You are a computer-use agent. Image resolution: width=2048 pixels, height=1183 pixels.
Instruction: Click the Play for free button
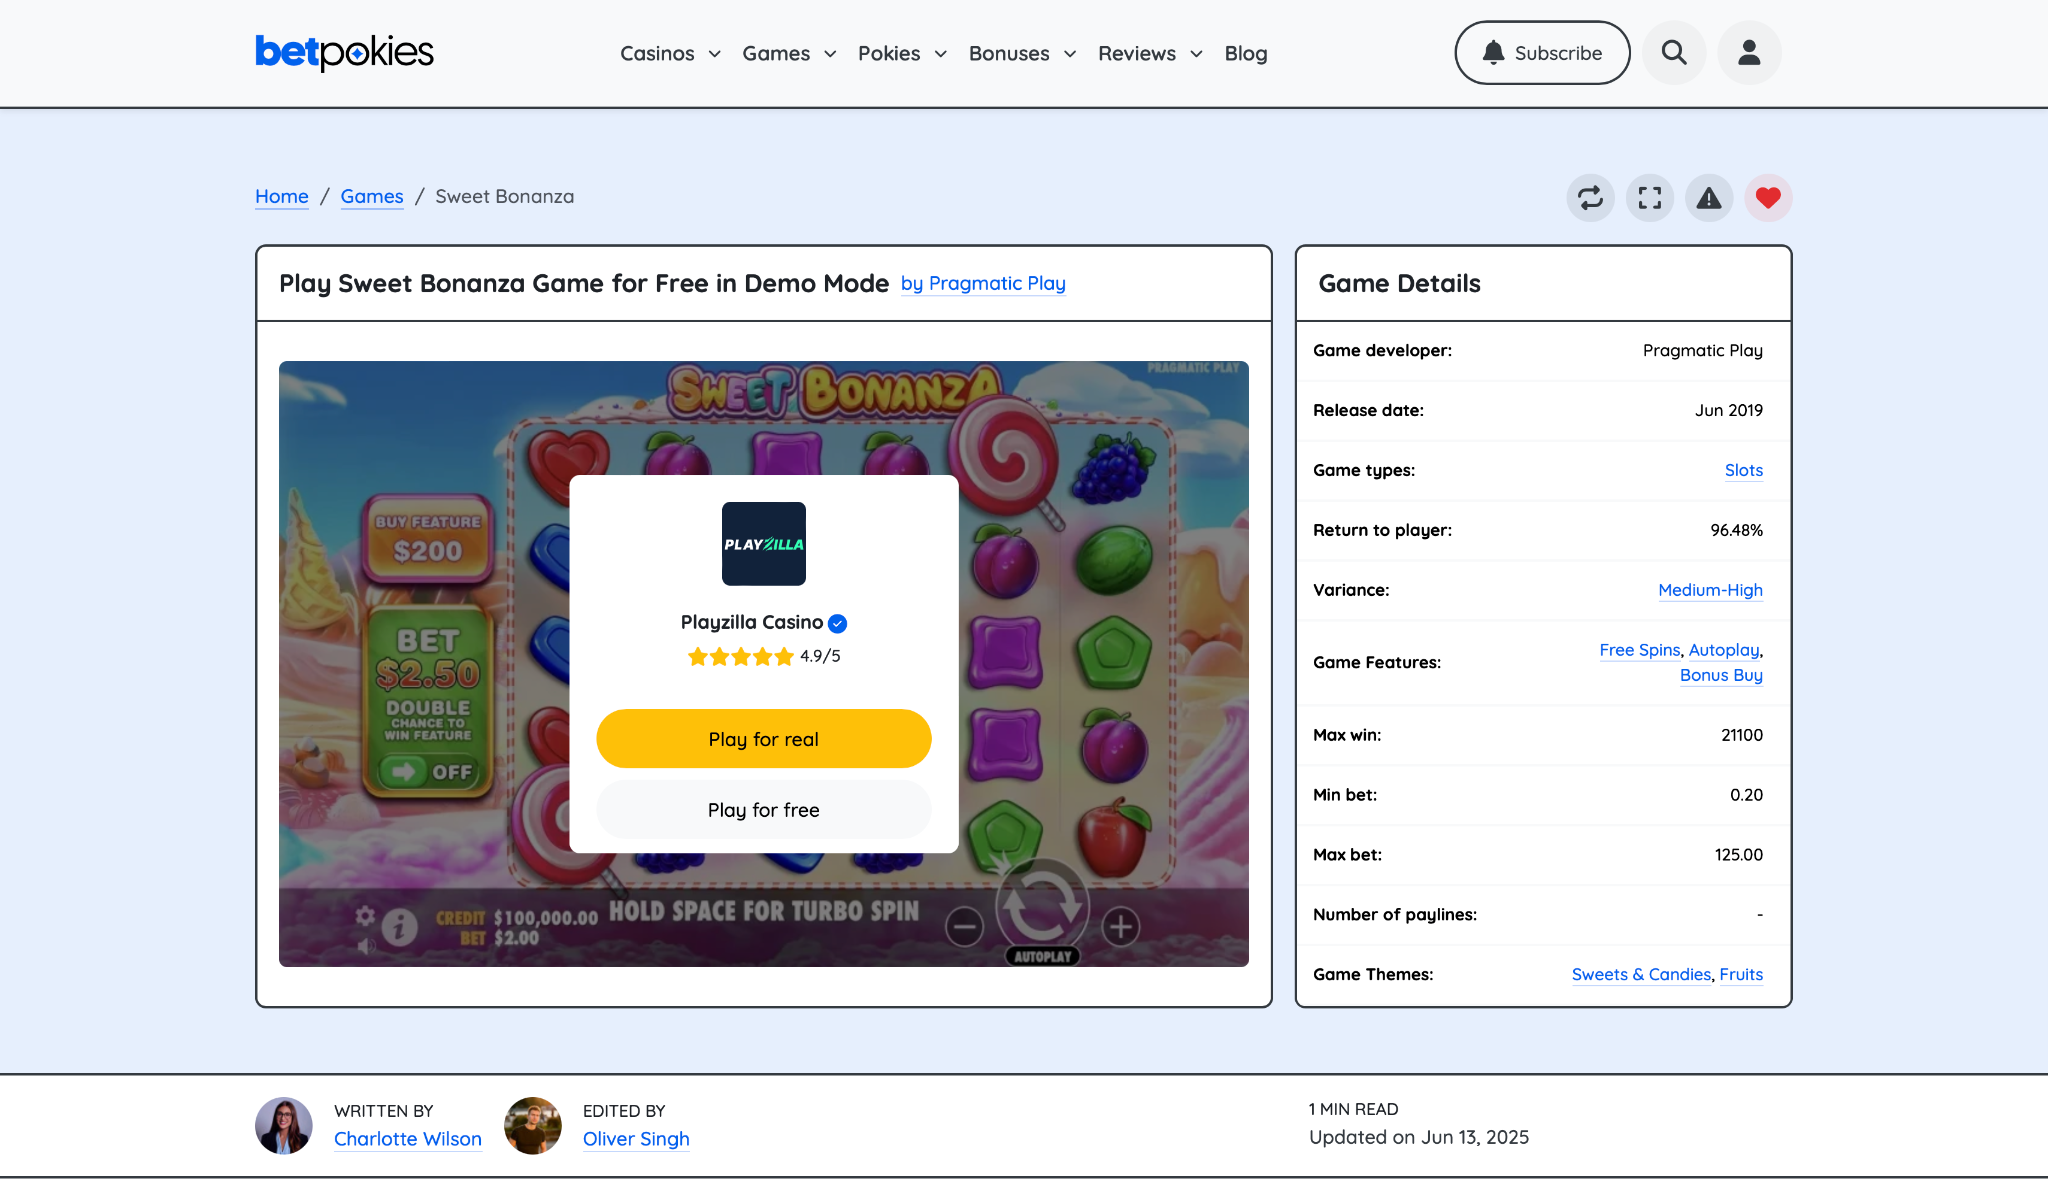coord(764,810)
